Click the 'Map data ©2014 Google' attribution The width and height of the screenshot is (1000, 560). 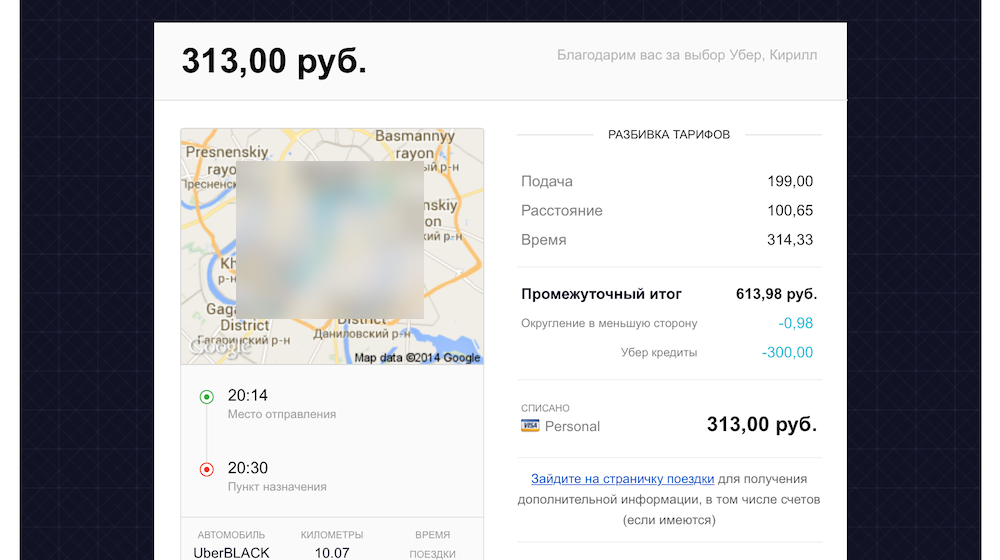(x=417, y=358)
